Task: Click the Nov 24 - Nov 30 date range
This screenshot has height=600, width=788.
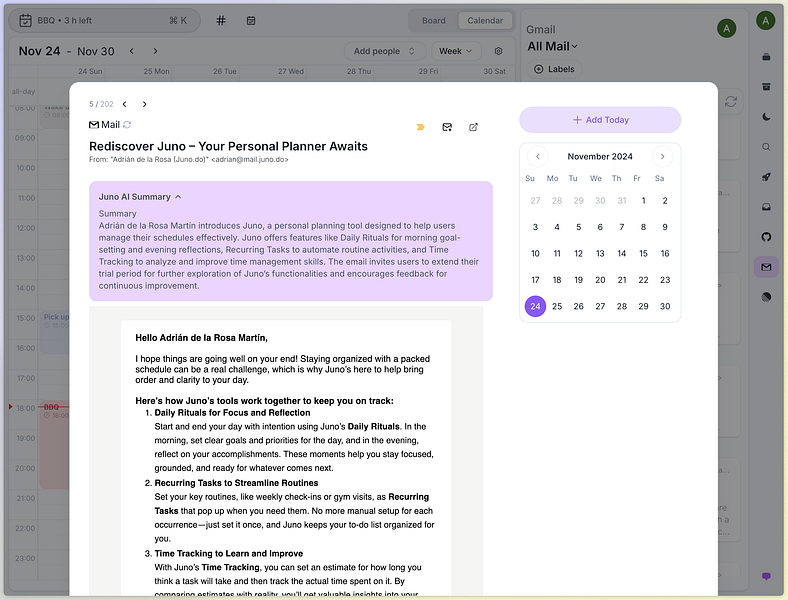Action: pos(66,51)
